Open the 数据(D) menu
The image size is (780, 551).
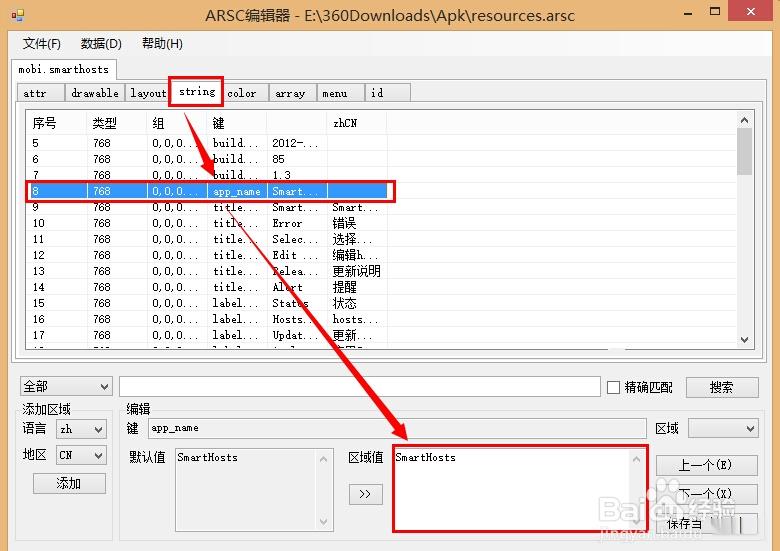[101, 44]
